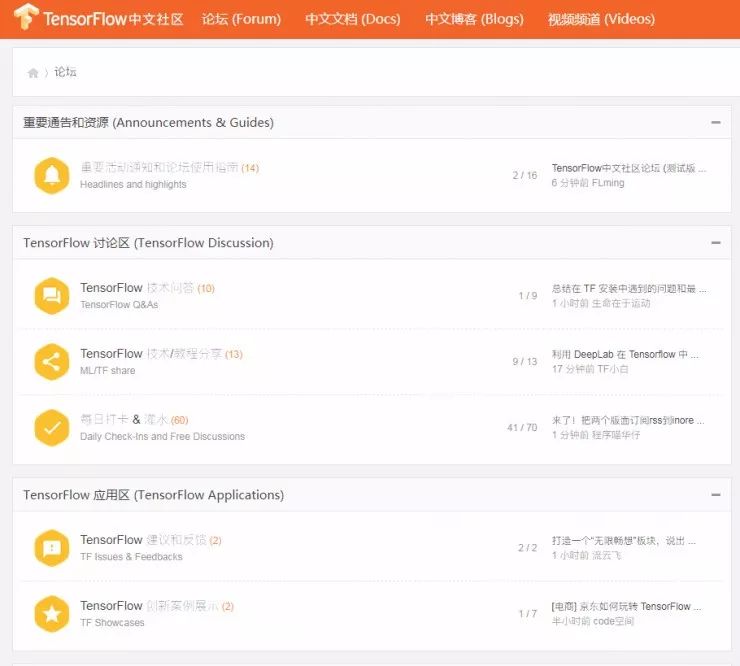Open latest post '来了！把两个版面订阅rss到inore ...'

point(628,420)
